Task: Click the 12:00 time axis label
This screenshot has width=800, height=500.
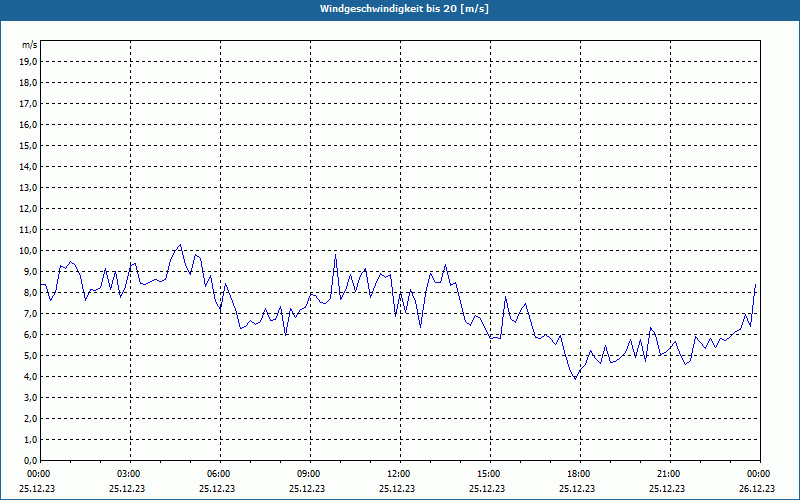Action: [400, 474]
